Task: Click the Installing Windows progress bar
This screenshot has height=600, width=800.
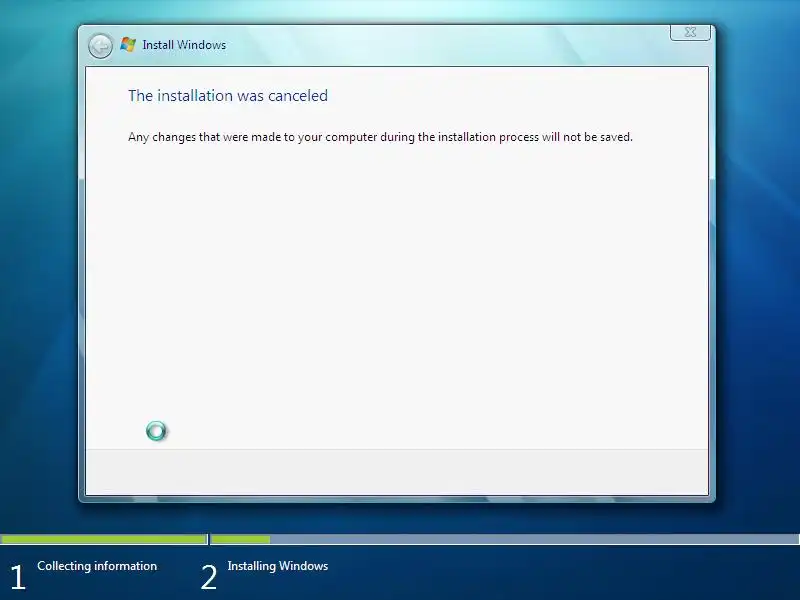Action: point(505,539)
